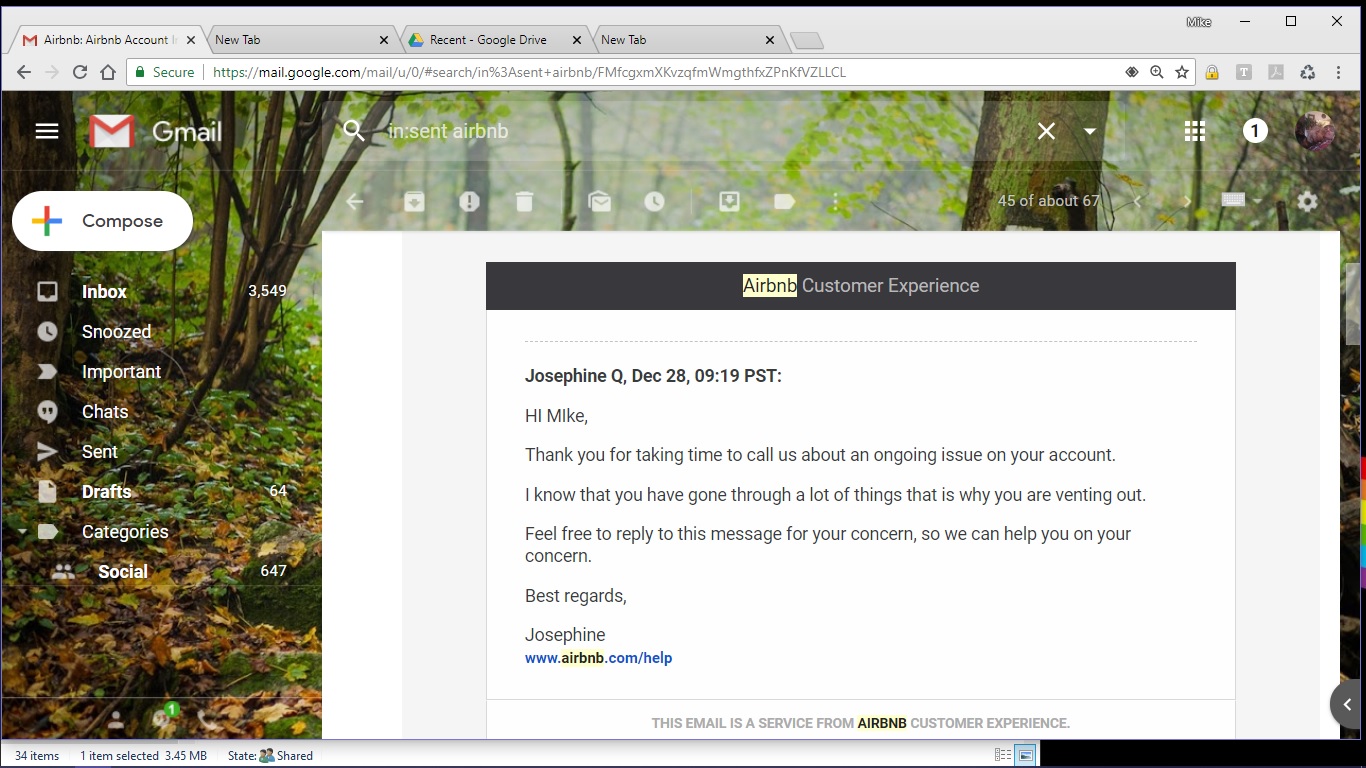
Task: Open the Hangouts phone calls icon
Action: 207,718
